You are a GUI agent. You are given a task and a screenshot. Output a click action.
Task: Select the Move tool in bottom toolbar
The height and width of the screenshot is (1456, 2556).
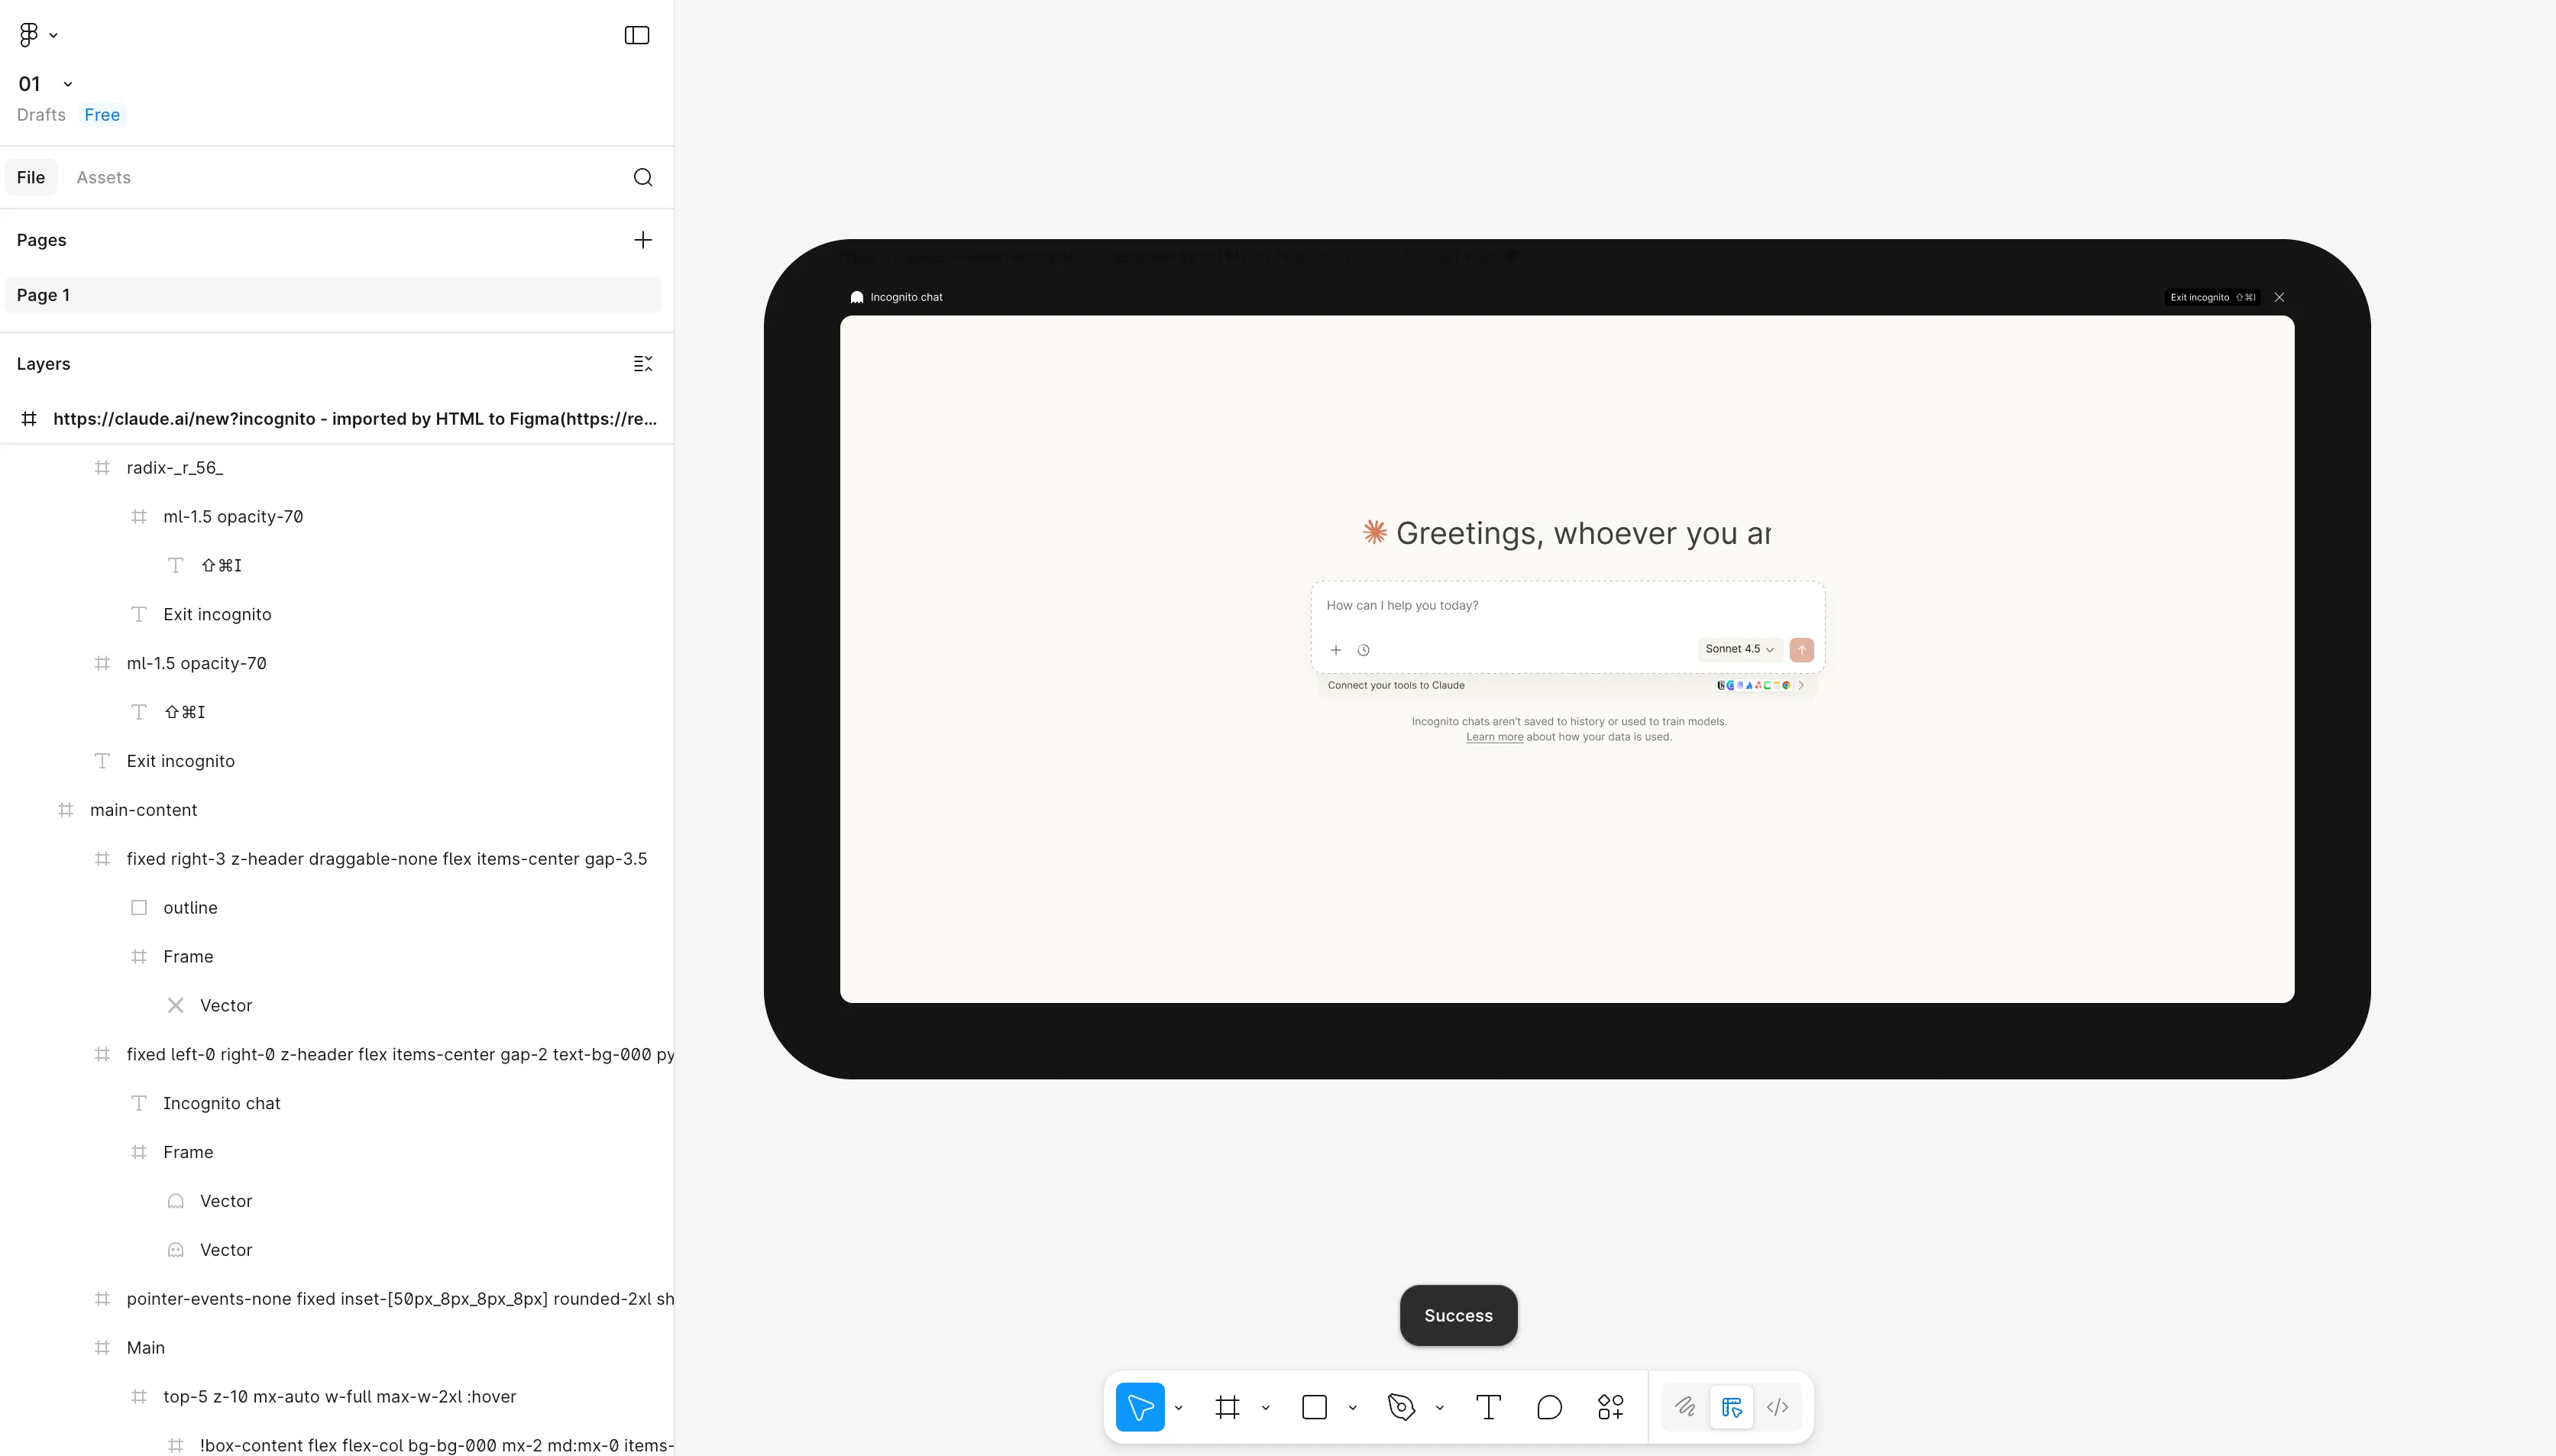[1139, 1407]
